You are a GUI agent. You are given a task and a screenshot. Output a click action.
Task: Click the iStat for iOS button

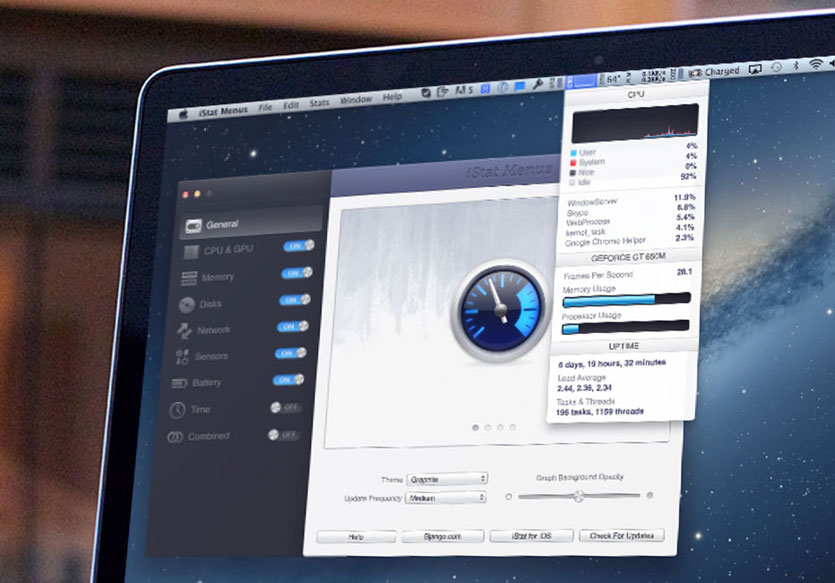531,535
